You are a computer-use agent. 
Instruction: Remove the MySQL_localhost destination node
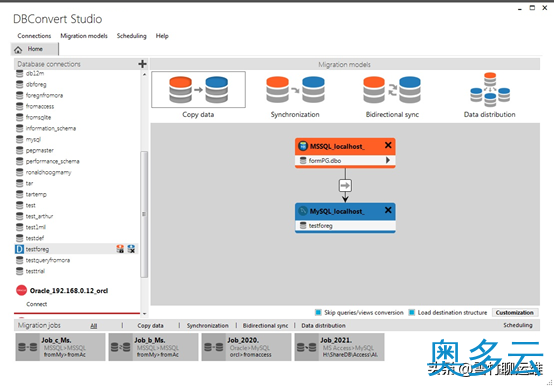tap(388, 210)
